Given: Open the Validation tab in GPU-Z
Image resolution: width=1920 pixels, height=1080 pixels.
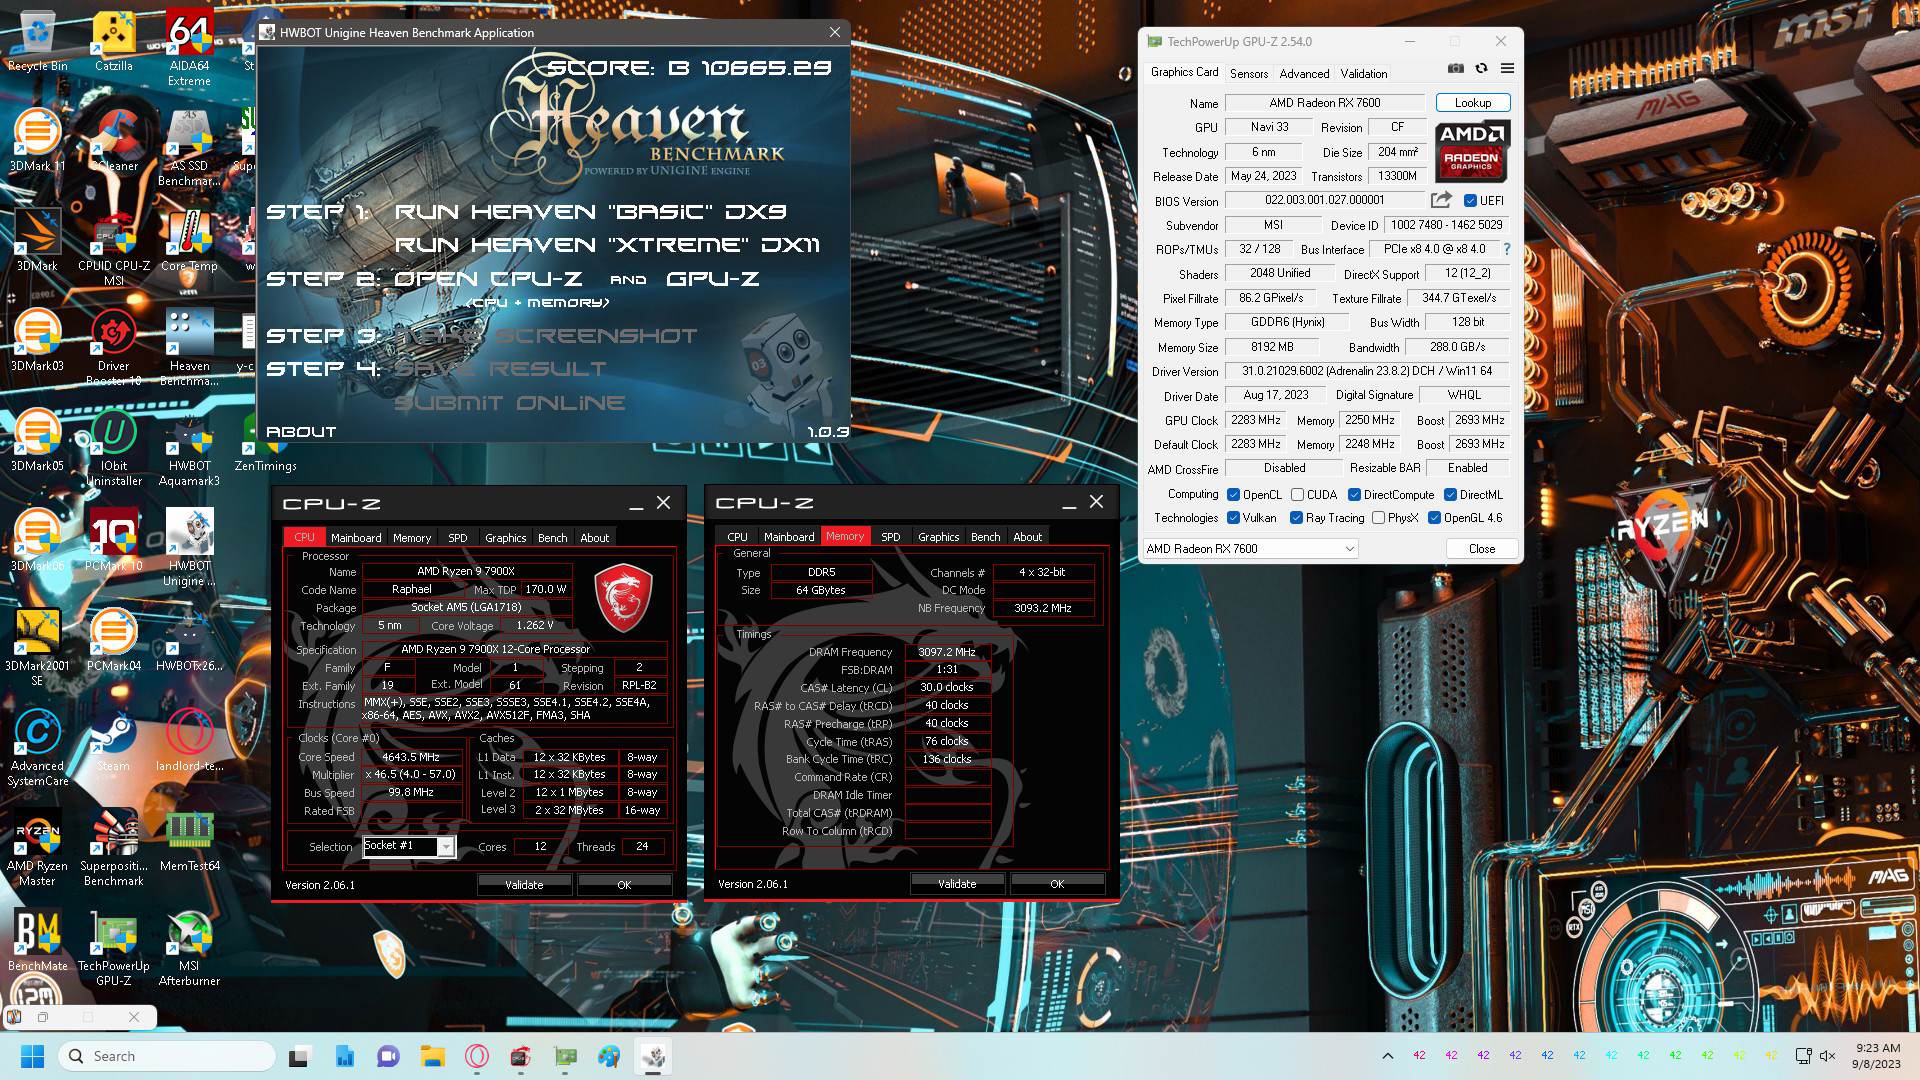Looking at the screenshot, I should point(1363,73).
